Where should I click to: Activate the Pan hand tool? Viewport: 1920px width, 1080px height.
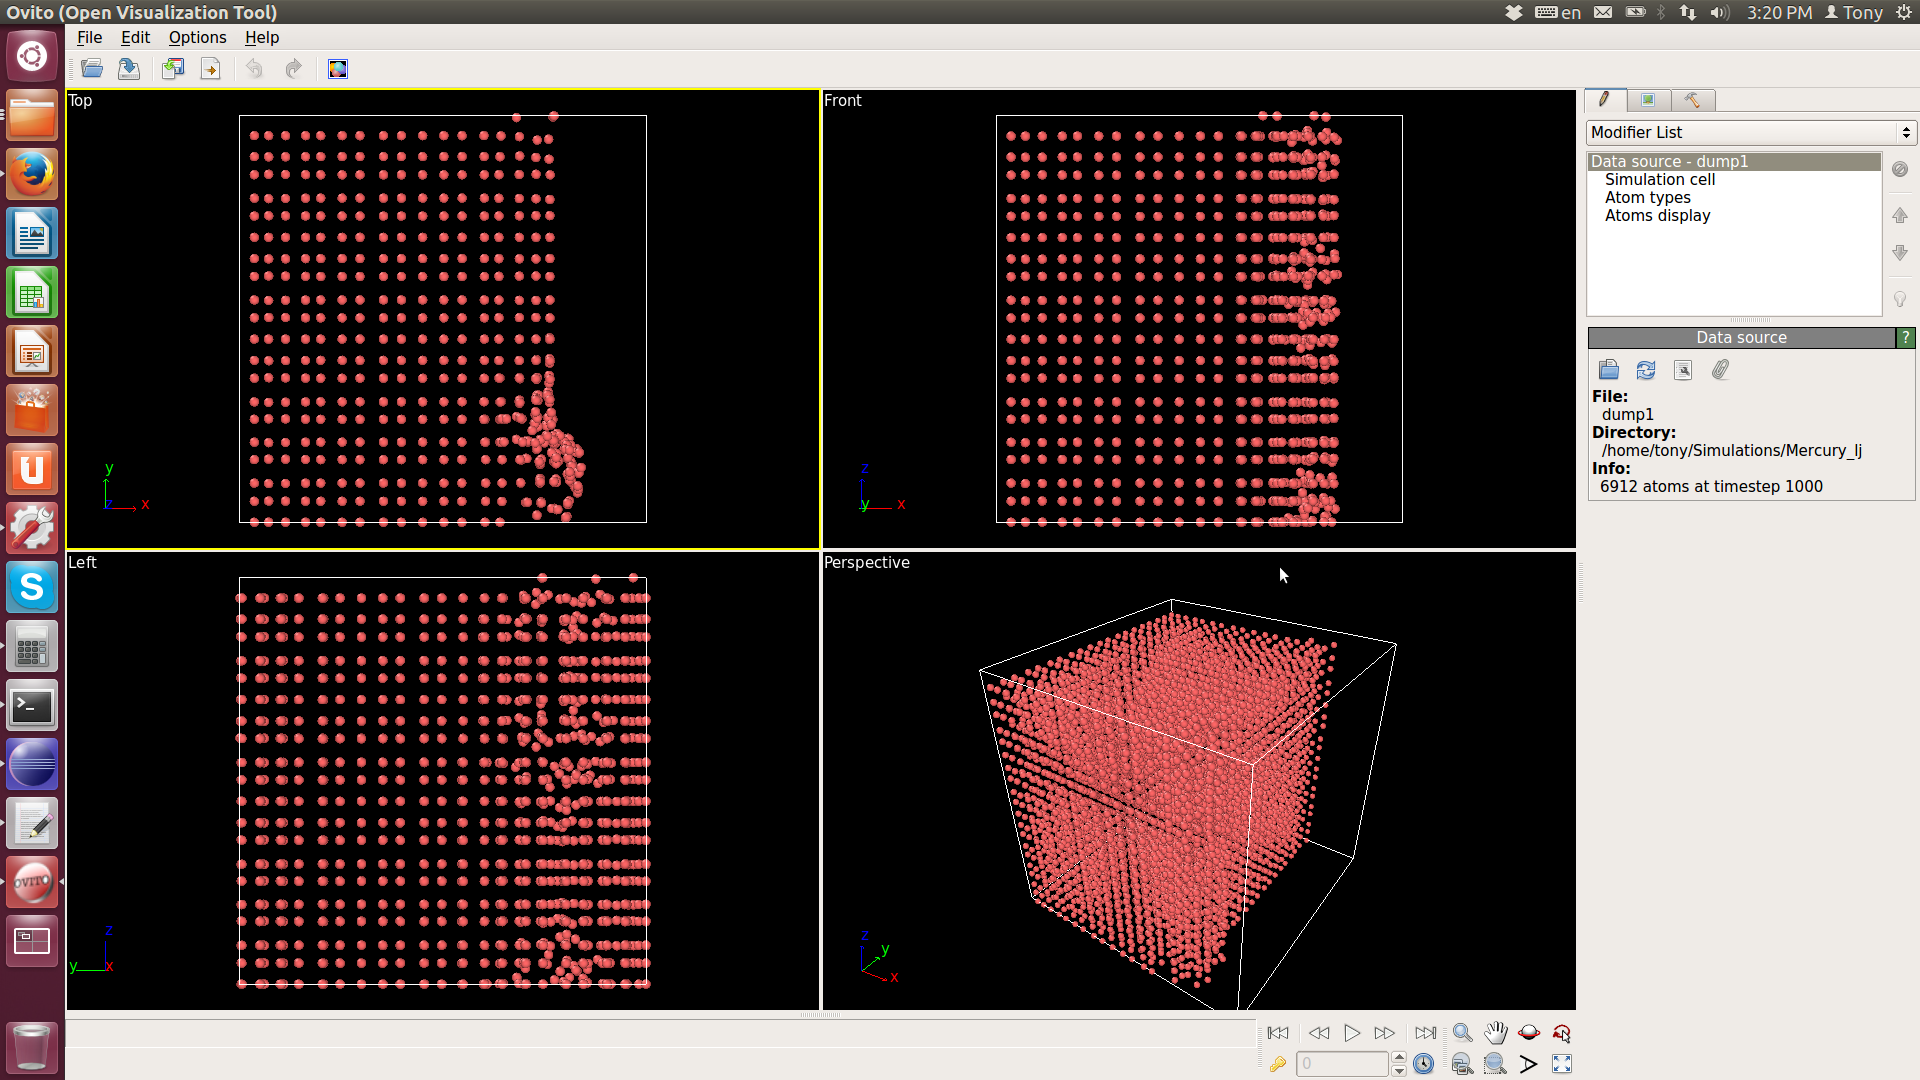pyautogui.click(x=1495, y=1033)
